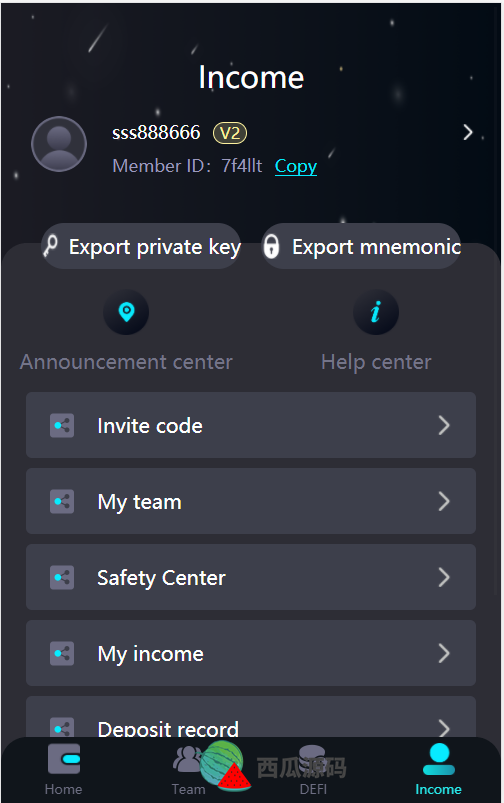Viewport: 504px width, 803px height.
Task: Click the share icon beside My income
Action: pos(62,653)
